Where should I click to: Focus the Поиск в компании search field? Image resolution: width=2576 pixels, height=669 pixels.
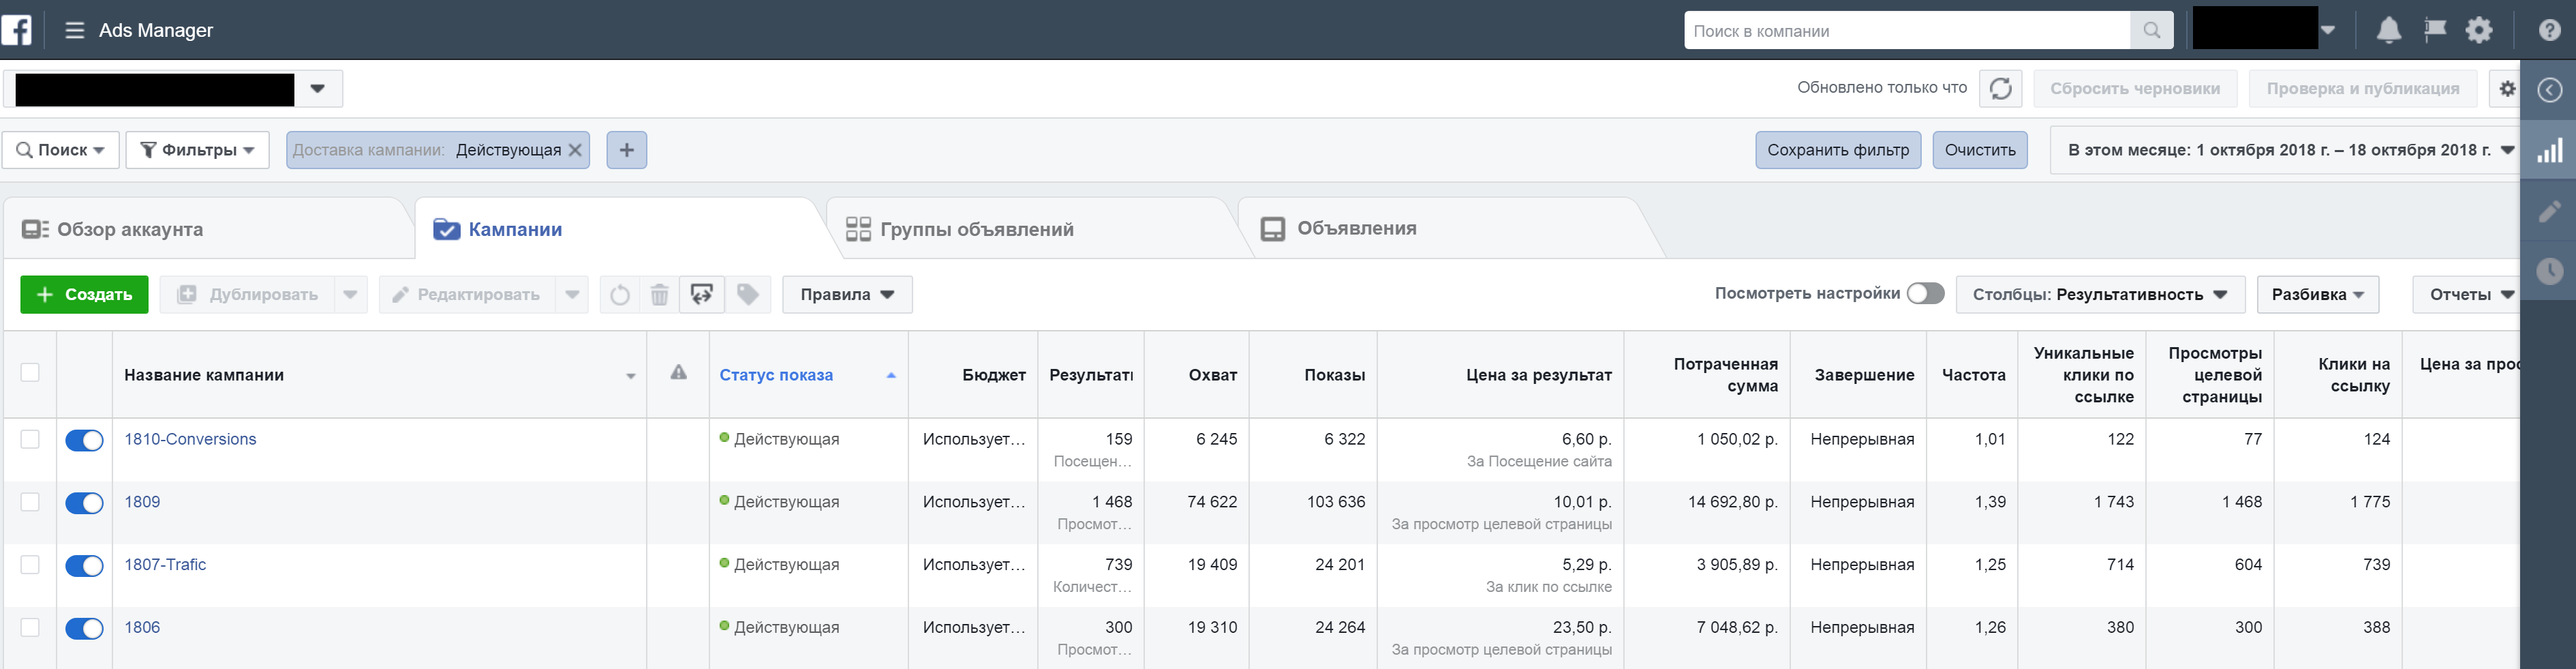(1908, 30)
